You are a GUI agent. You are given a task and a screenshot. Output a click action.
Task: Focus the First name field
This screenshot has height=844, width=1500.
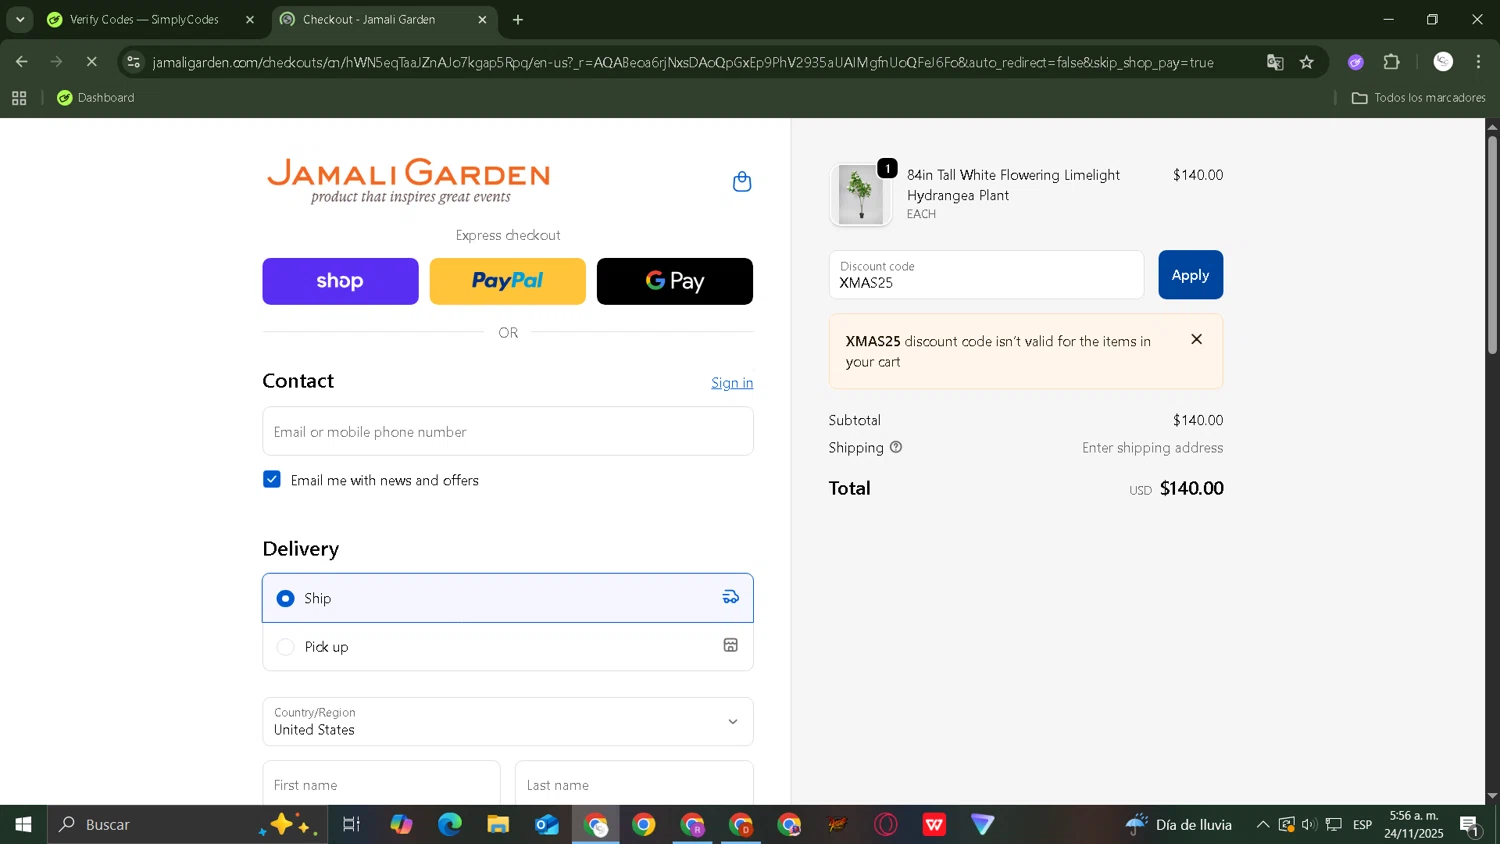(x=381, y=783)
